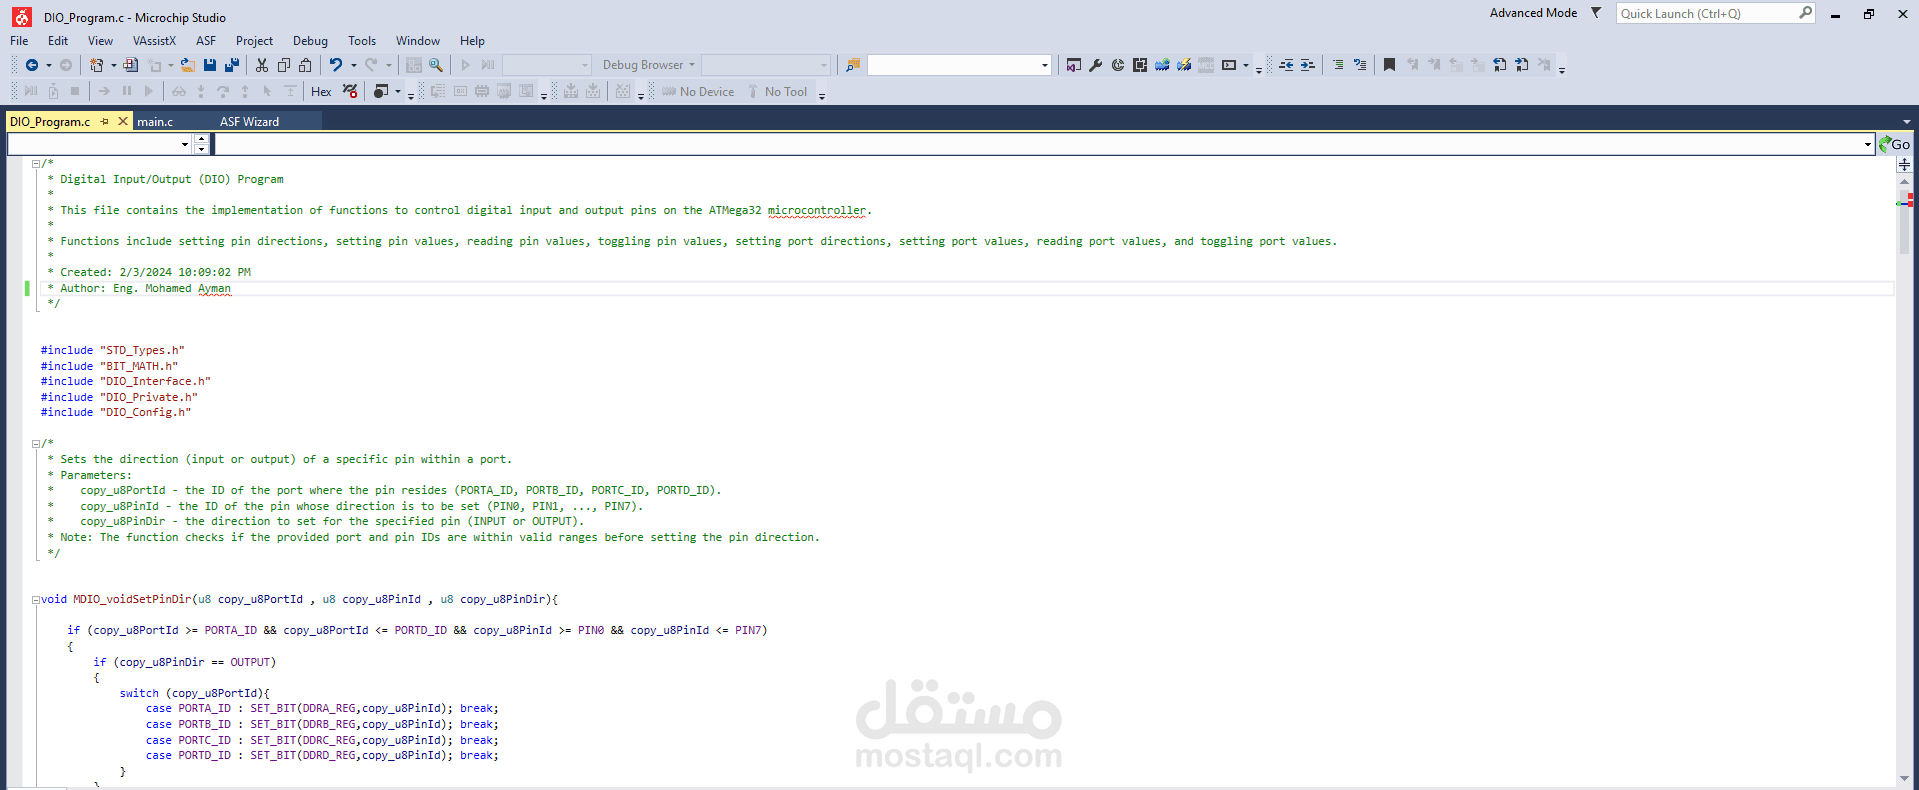1919x790 pixels.
Task: Expand the Find combo box dropdown arrow
Action: coord(1045,65)
